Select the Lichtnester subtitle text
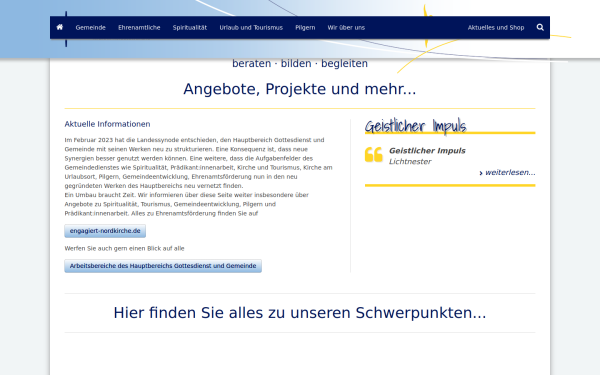The width and height of the screenshot is (600, 375). coord(410,161)
